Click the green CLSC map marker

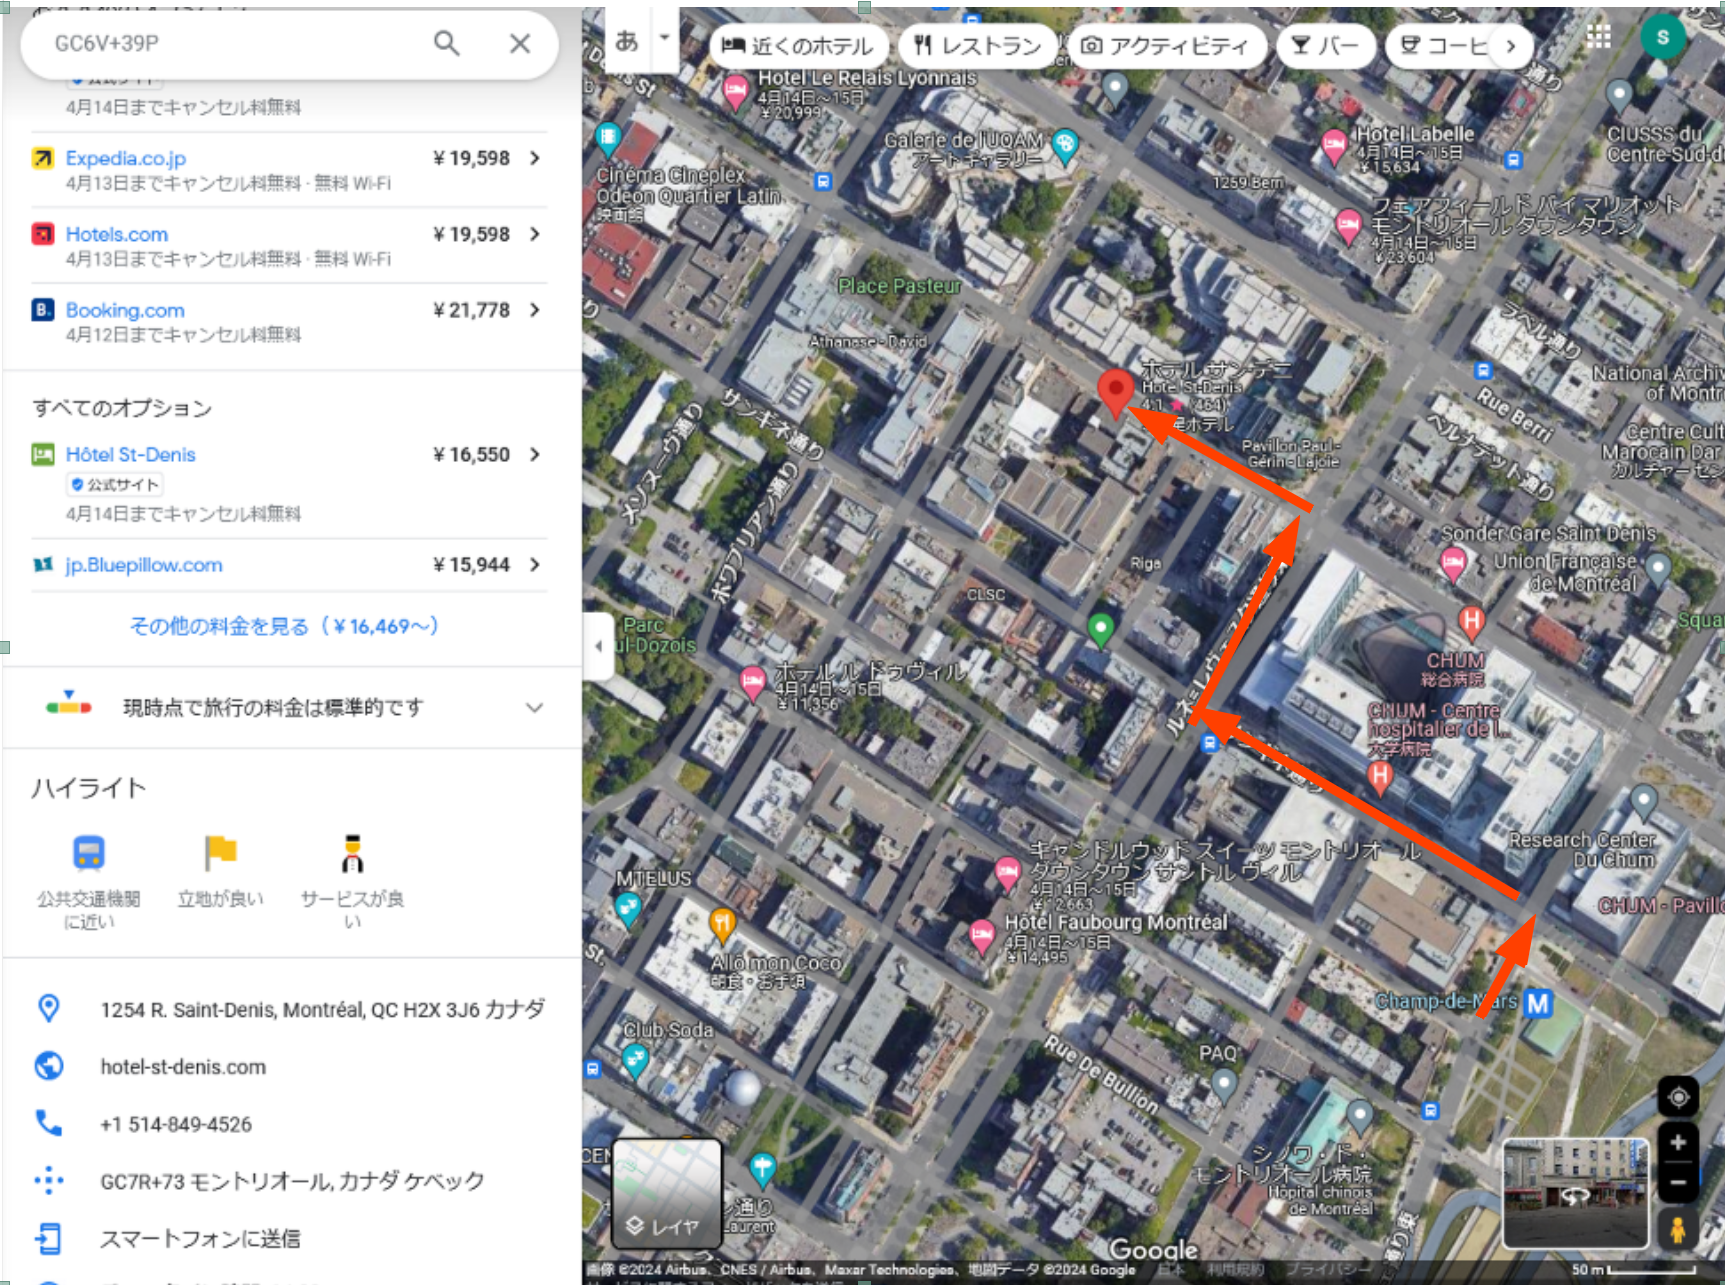point(1100,629)
